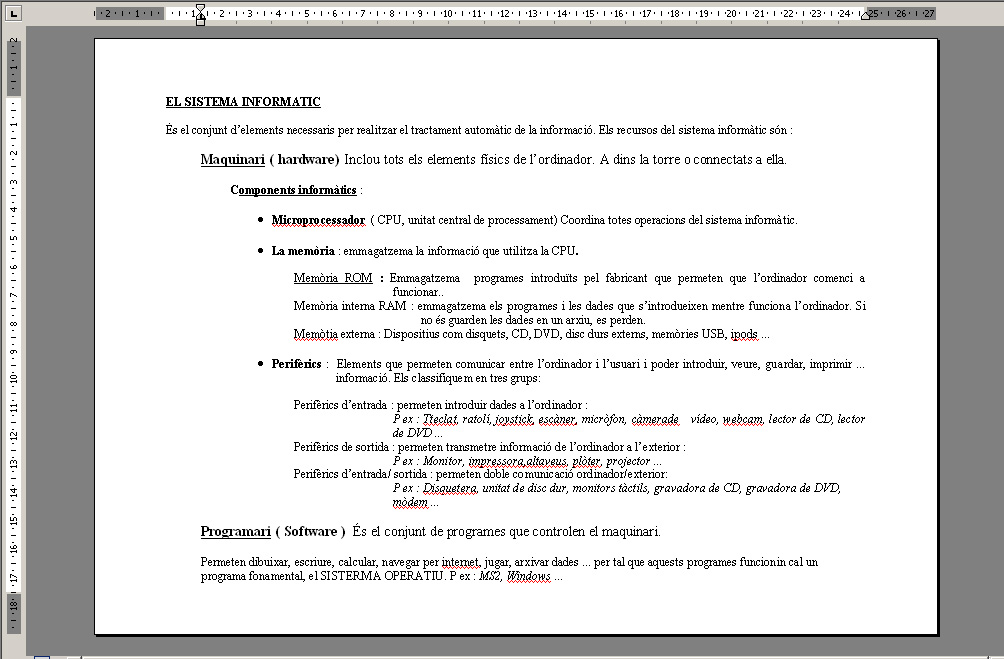Select the first line indent marker

tap(200, 8)
